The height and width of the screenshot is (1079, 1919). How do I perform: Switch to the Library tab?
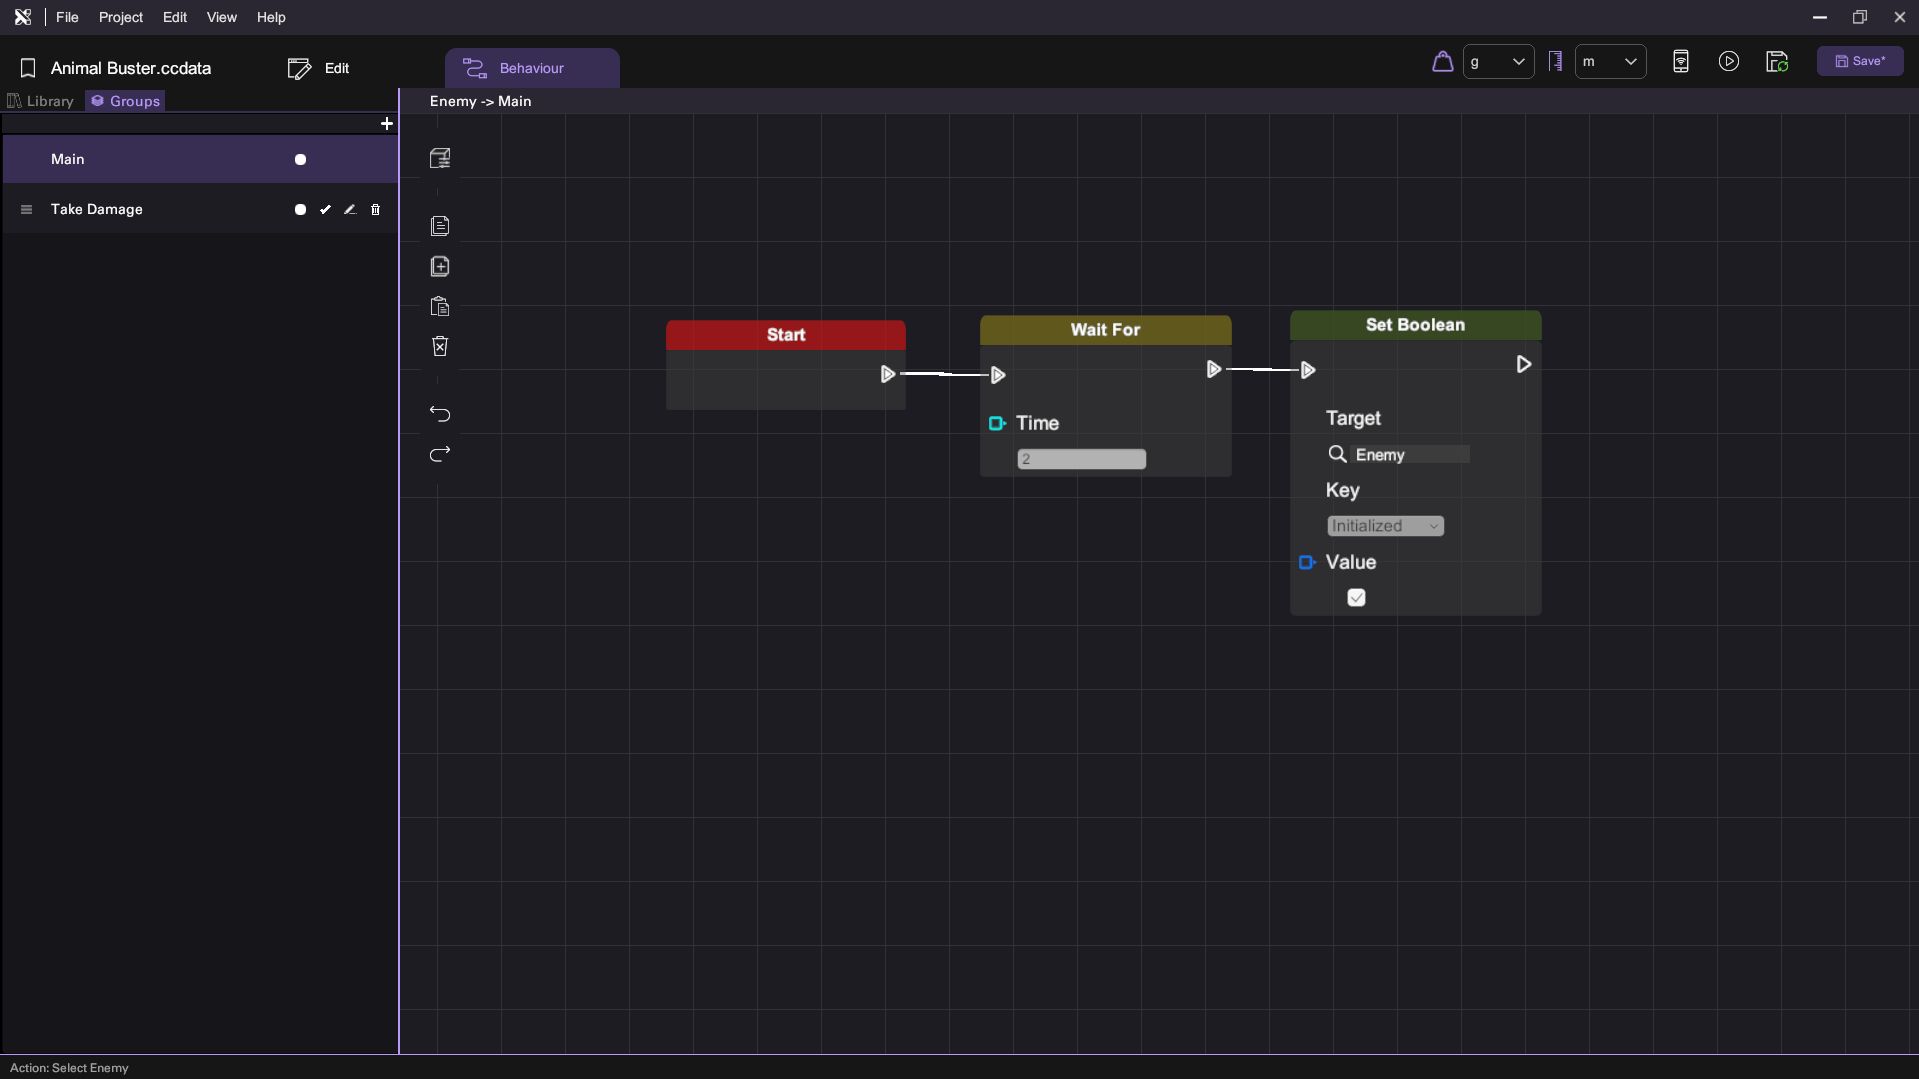pos(41,101)
